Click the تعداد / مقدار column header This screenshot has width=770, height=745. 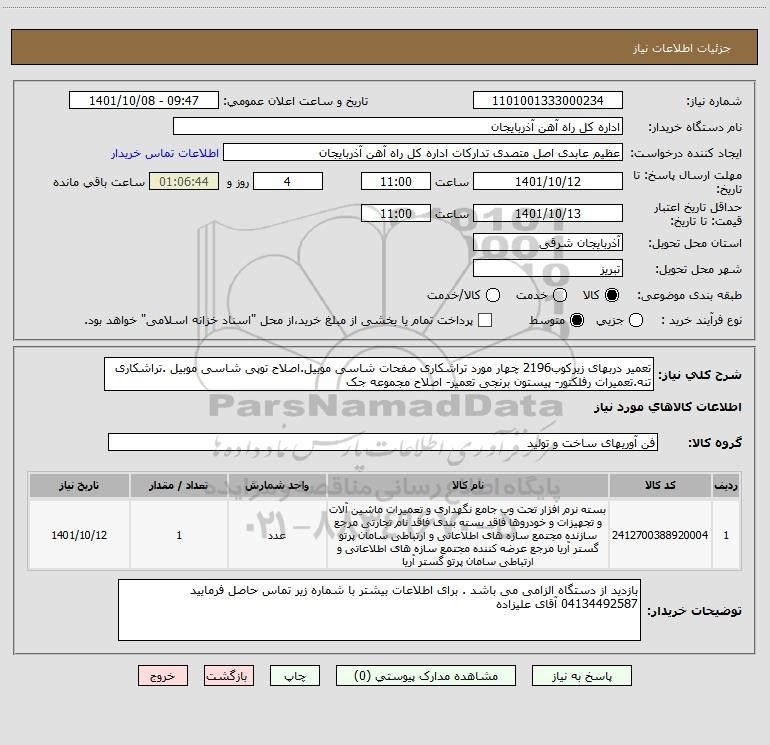(179, 486)
